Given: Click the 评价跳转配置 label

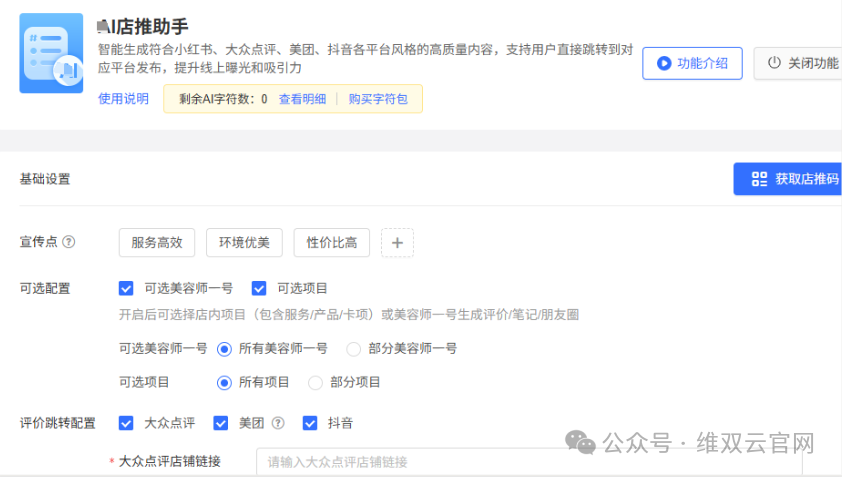Looking at the screenshot, I should 57,423.
